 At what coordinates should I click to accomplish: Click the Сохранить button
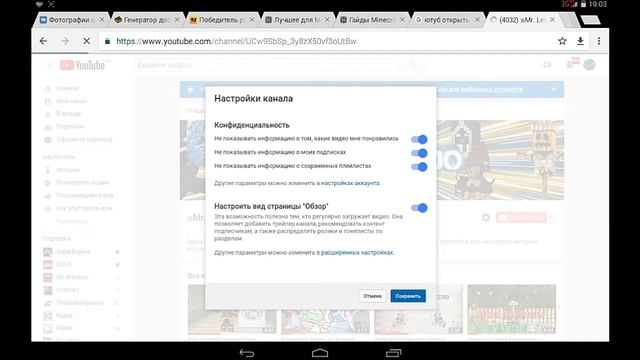click(408, 296)
